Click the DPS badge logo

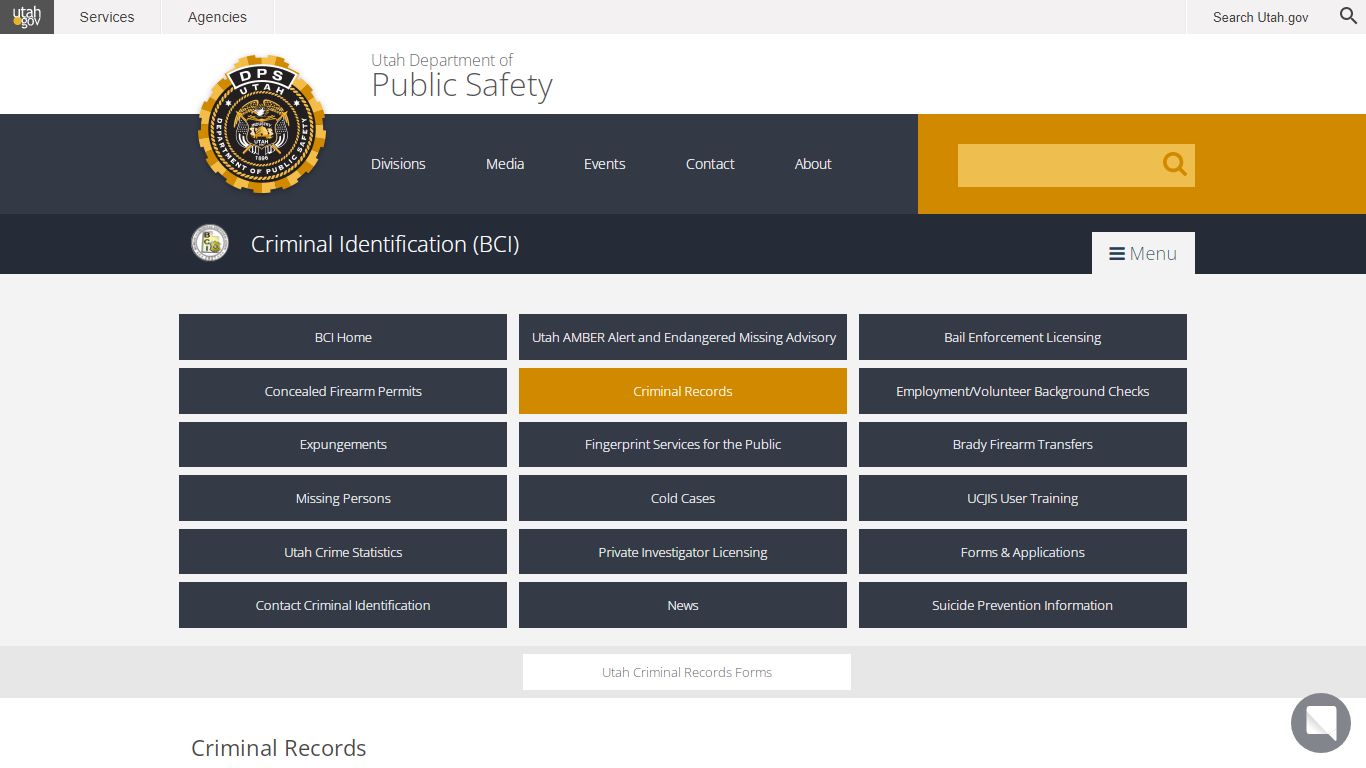262,124
